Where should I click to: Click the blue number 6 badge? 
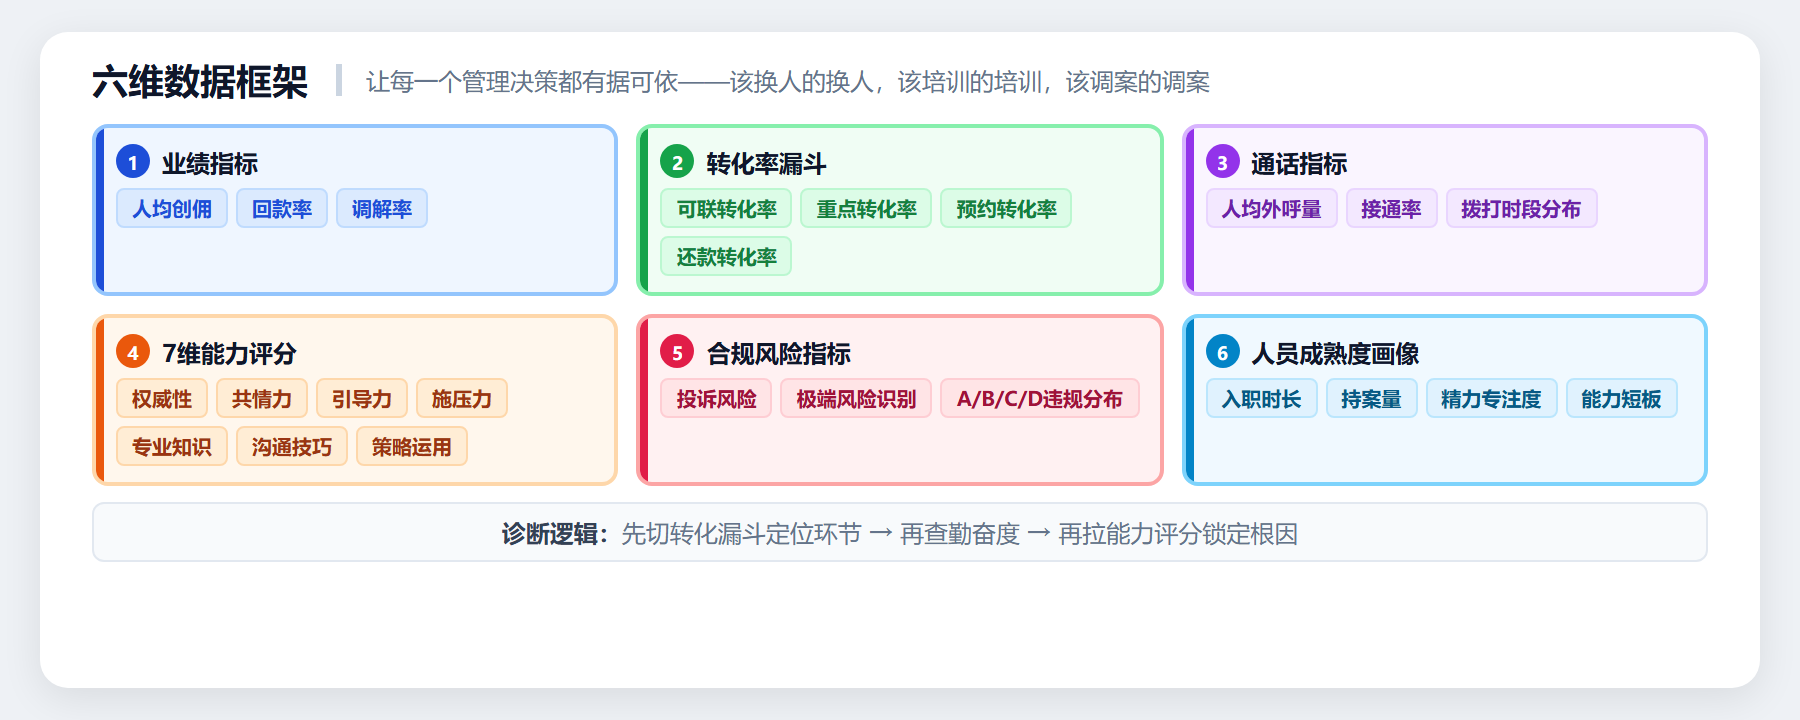[1222, 352]
